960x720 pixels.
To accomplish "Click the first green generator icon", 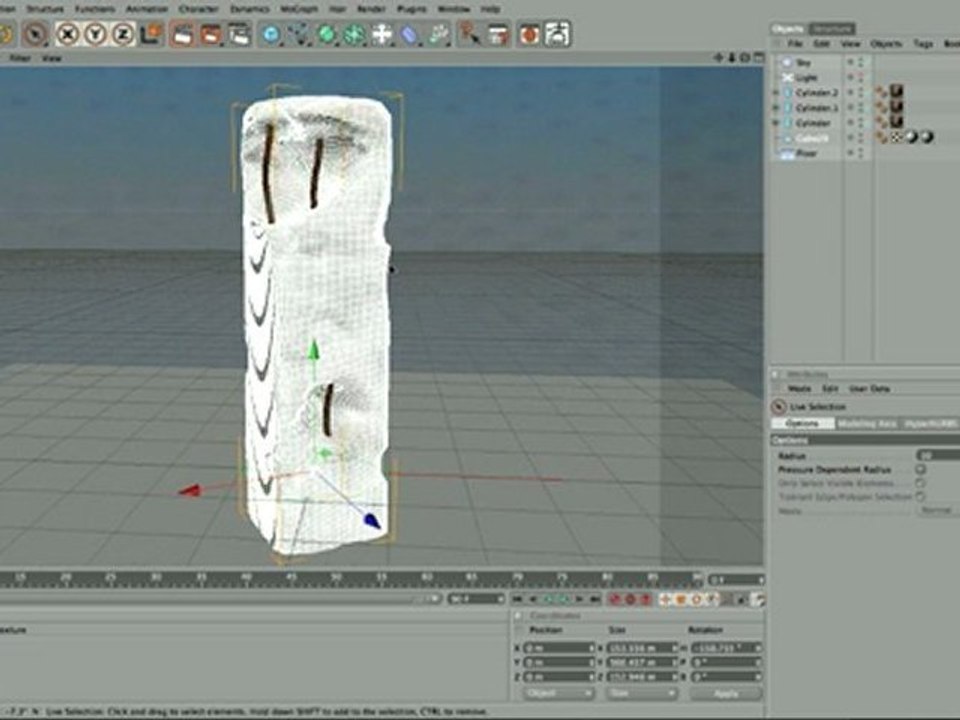I will pos(327,34).
